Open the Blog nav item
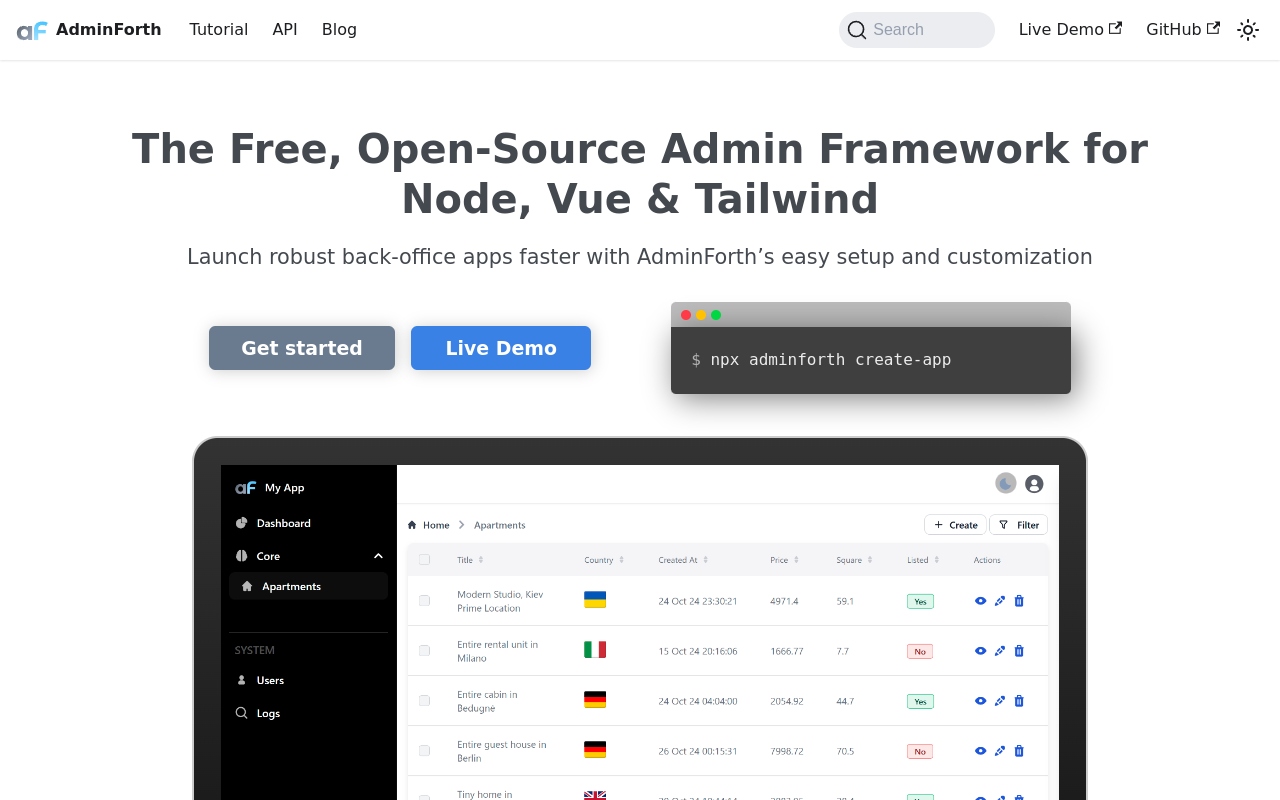Screen dimensions: 1280x800 (339, 30)
